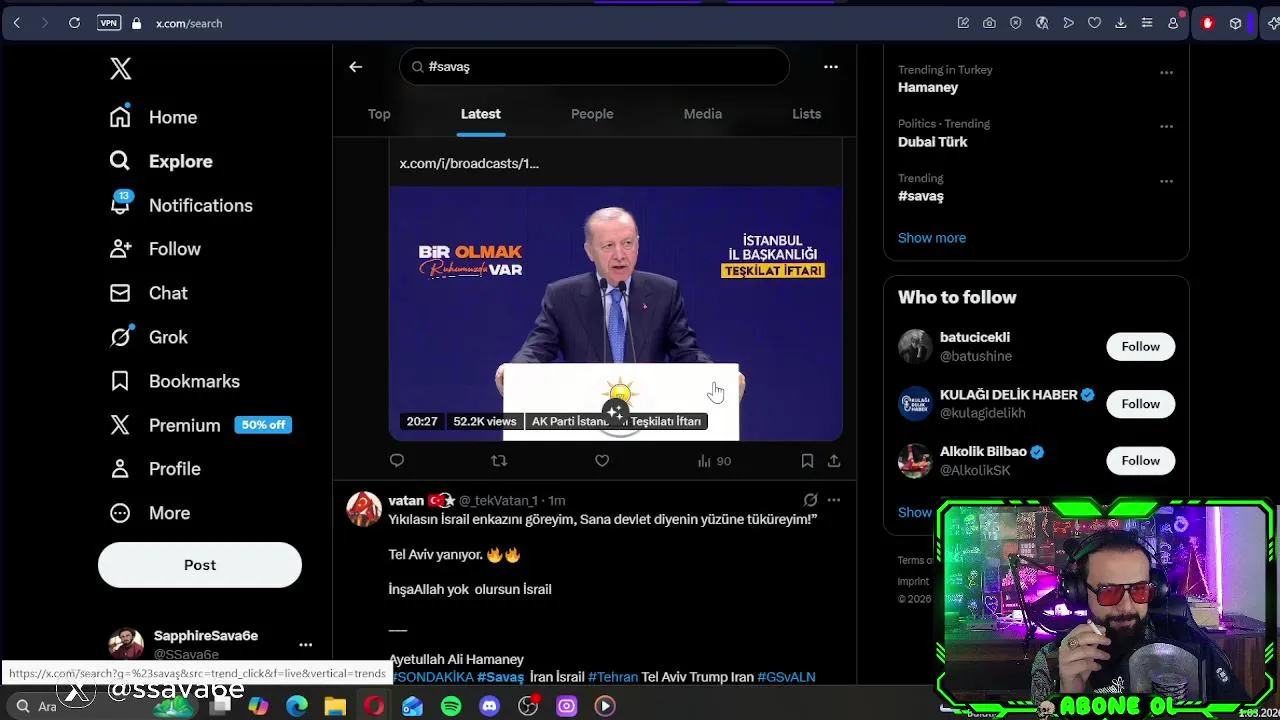1280x720 pixels.
Task: Switch to the Top tab
Action: pyautogui.click(x=379, y=114)
